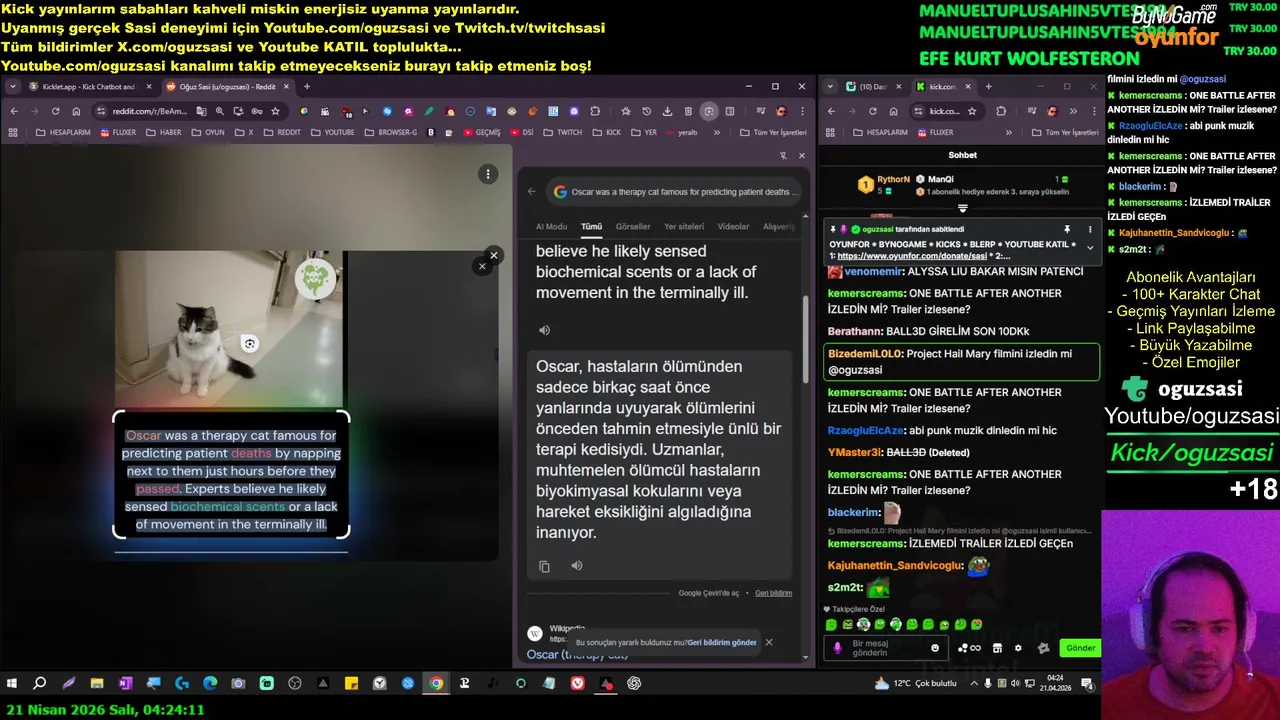1280x720 pixels.
Task: Collapse the chat leaderboard with arrow
Action: (963, 208)
